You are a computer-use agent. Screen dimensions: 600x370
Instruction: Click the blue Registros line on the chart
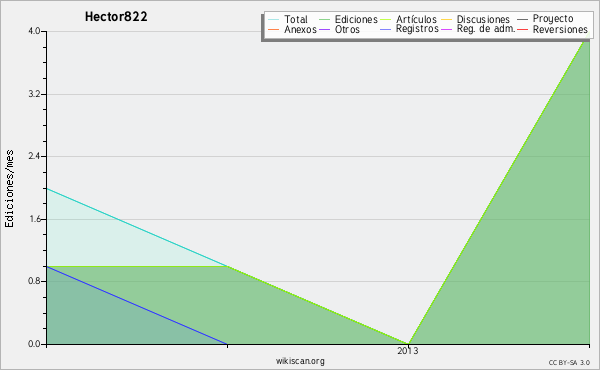tap(137, 305)
